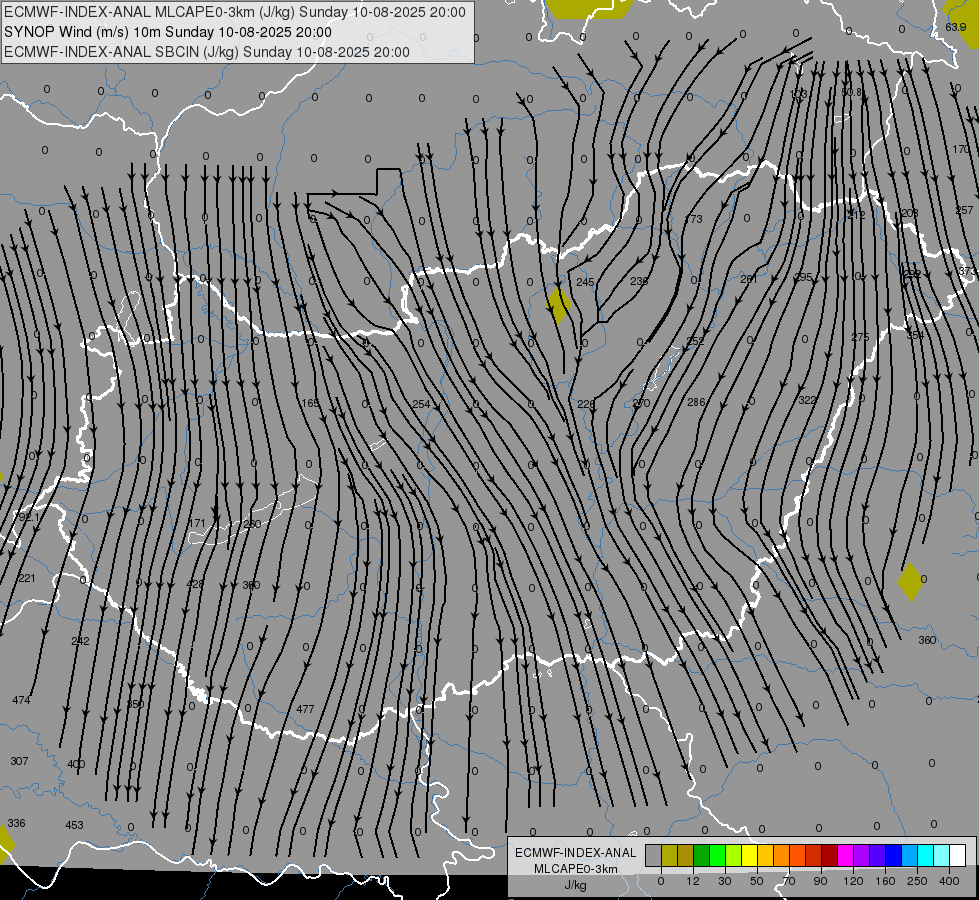Click the legend scale label 70
This screenshot has width=979, height=900.
789,881
